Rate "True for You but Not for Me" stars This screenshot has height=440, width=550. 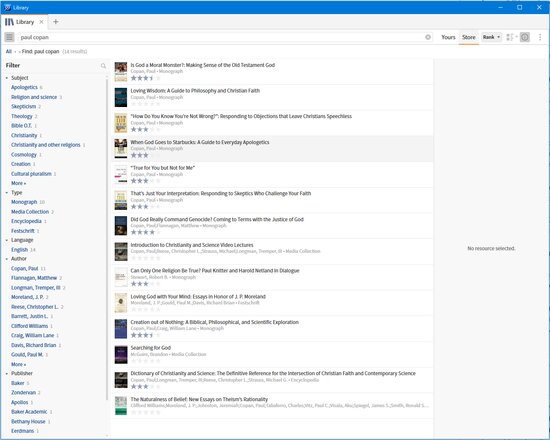(x=146, y=181)
